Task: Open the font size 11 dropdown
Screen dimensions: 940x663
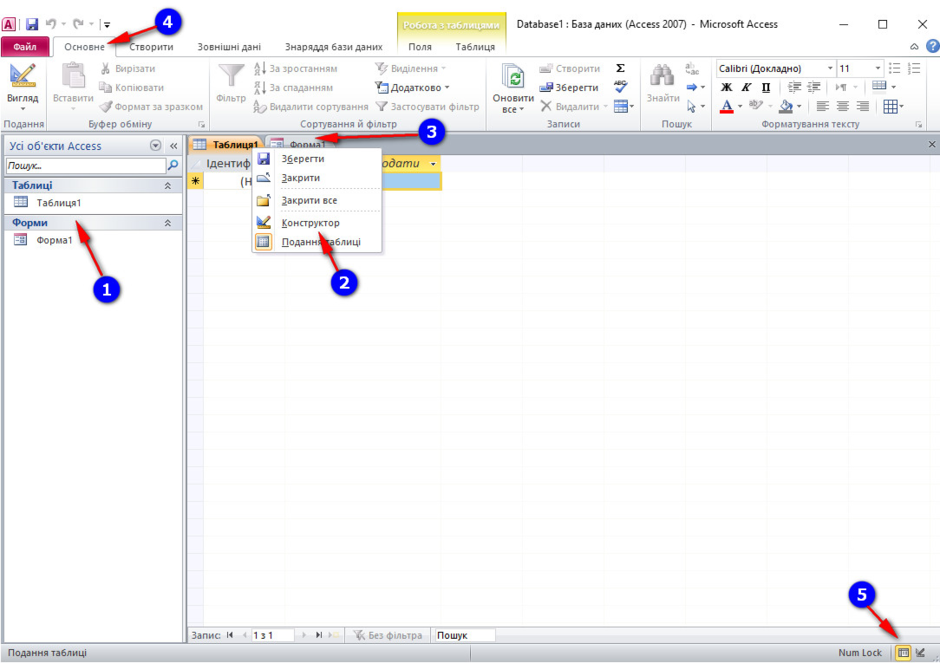Action: point(878,68)
